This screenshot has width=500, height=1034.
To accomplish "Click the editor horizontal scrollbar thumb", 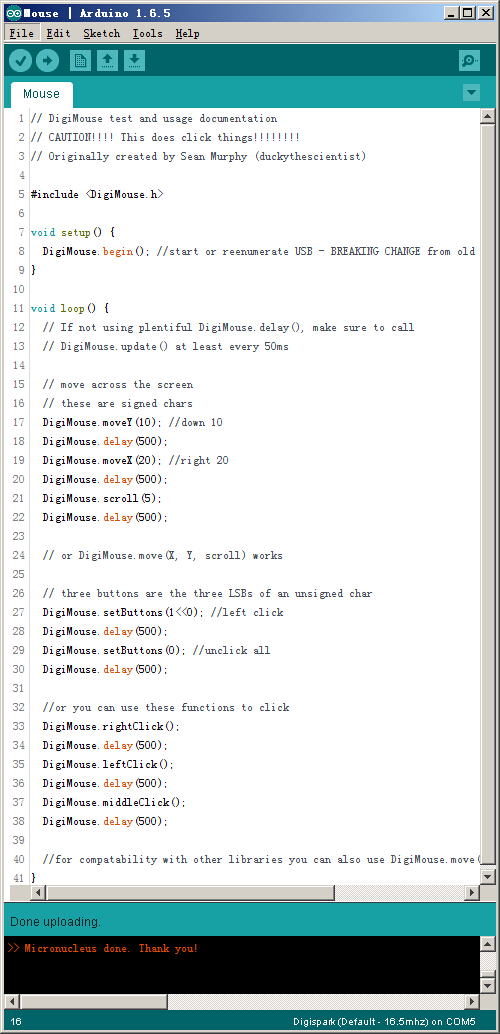I will coord(190,892).
